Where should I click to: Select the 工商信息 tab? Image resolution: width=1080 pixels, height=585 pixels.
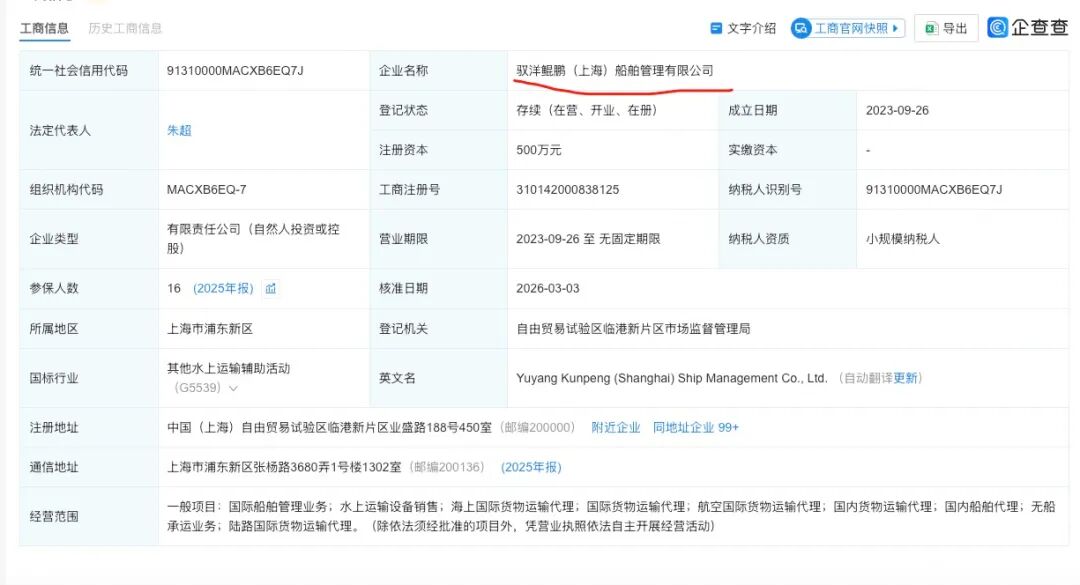pyautogui.click(x=44, y=28)
